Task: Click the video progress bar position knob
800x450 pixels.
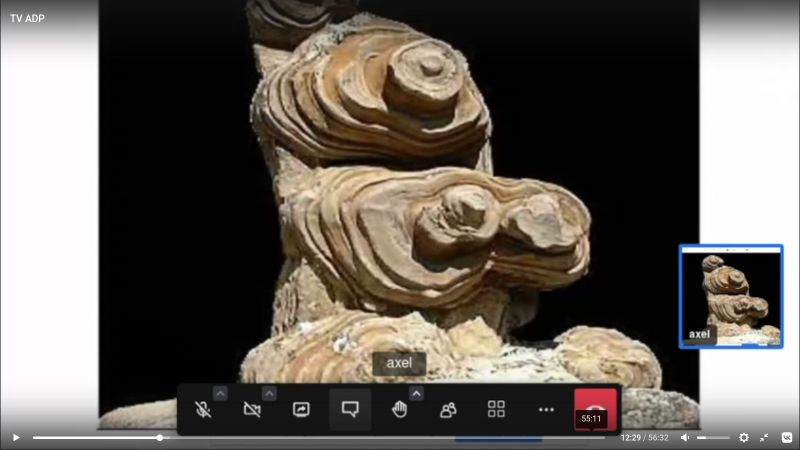Action: 160,438
